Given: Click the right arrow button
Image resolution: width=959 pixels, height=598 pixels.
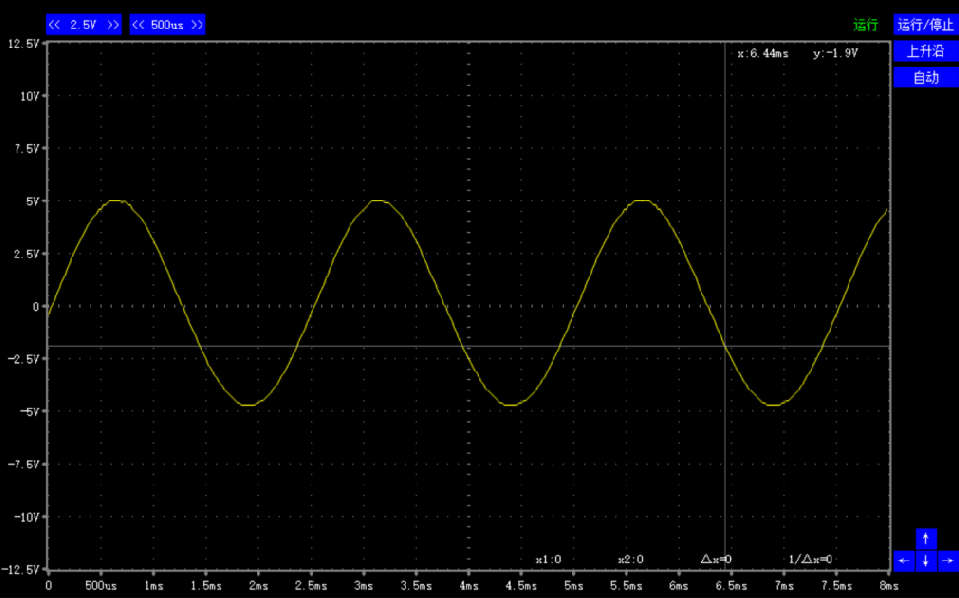Looking at the screenshot, I should [948, 561].
